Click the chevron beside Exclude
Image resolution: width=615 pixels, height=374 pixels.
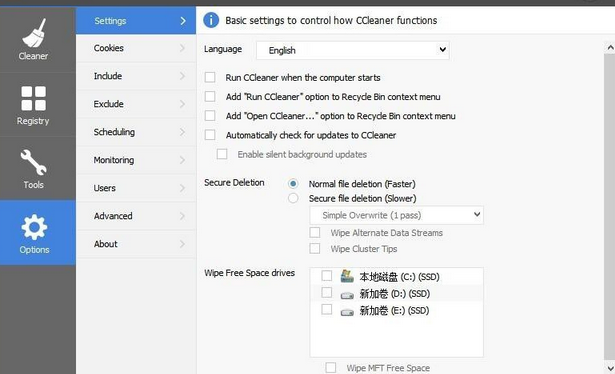coord(182,104)
